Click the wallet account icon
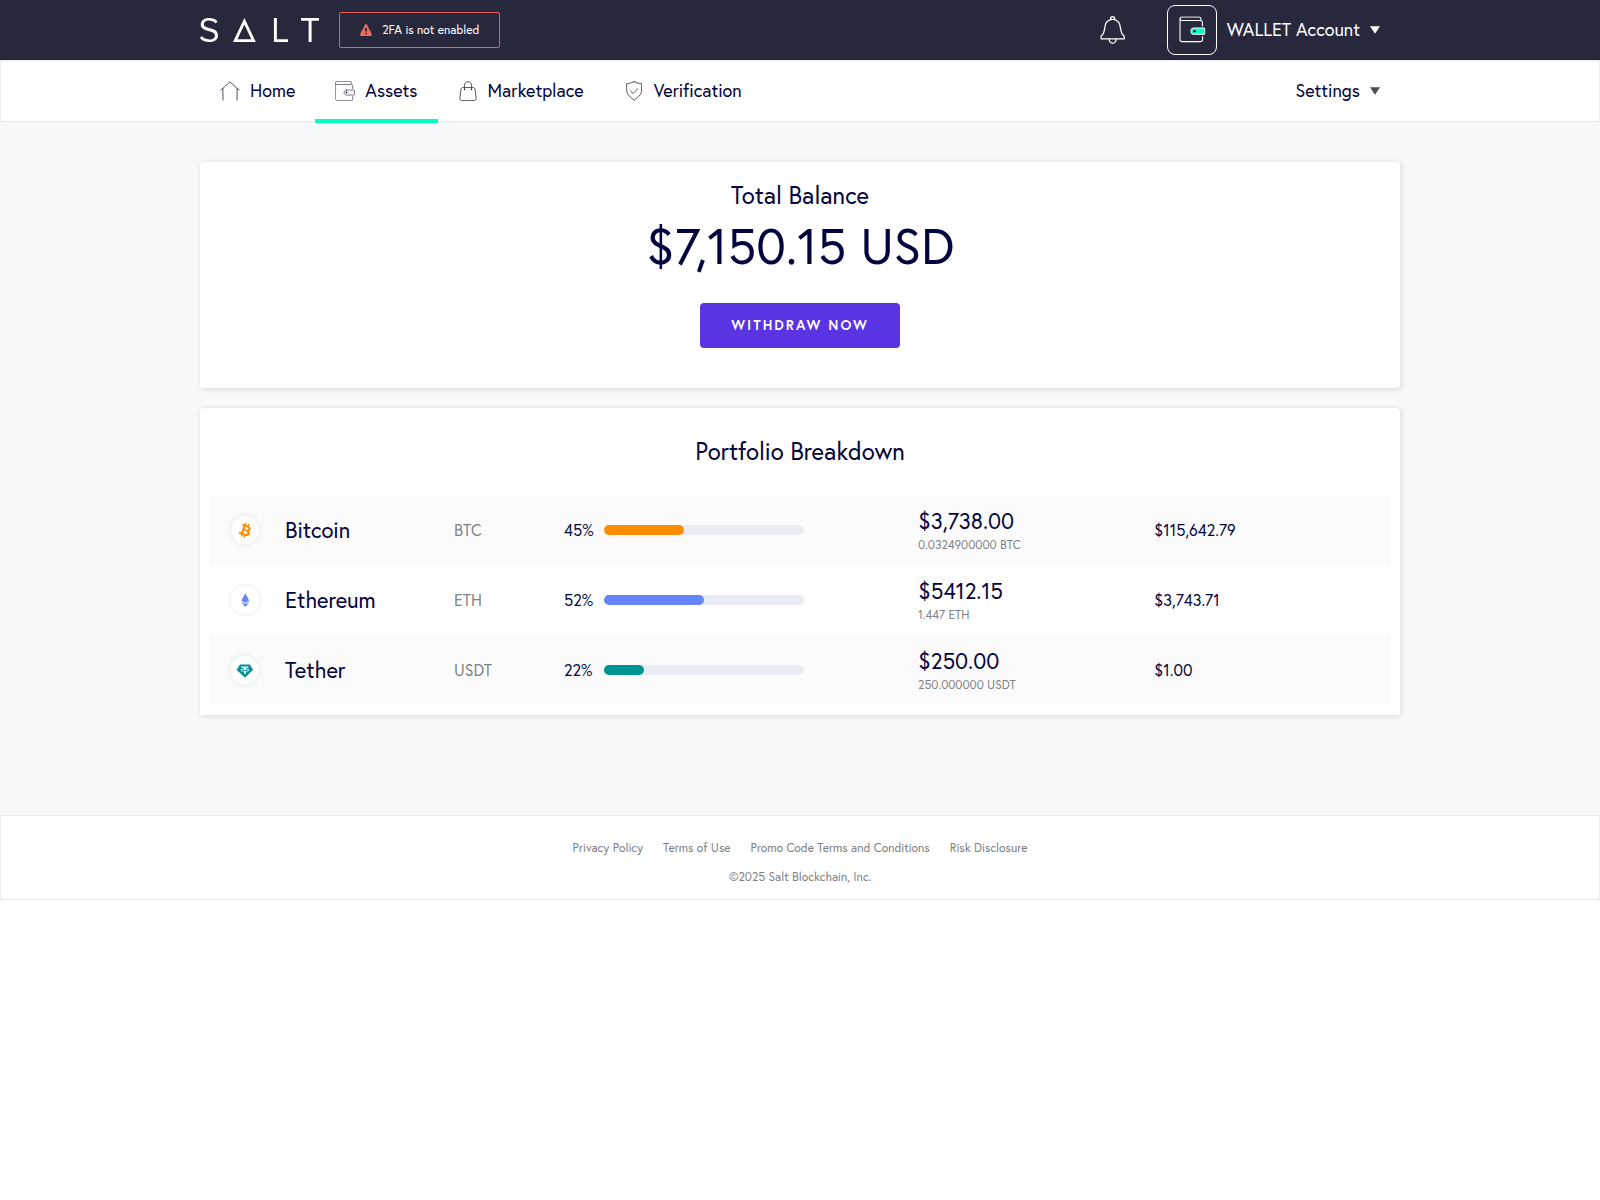The height and width of the screenshot is (1200, 1600). point(1191,30)
